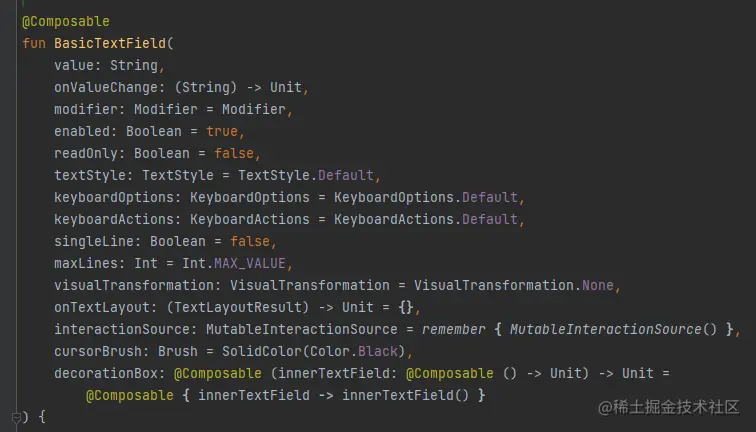The width and height of the screenshot is (756, 432).
Task: Click the decorationBox parameter name
Action: click(106, 373)
